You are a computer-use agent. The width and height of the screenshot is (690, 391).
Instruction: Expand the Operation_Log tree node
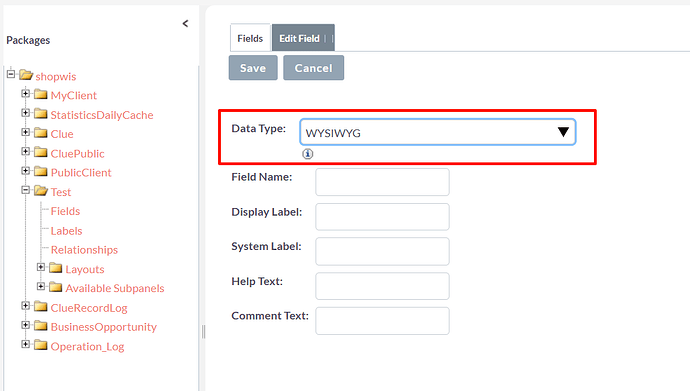[x=26, y=344]
